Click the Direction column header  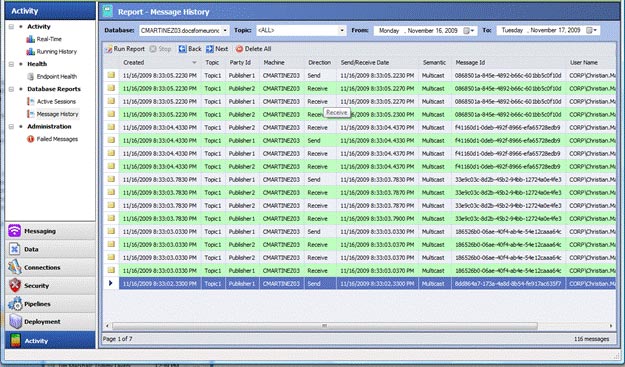point(319,63)
